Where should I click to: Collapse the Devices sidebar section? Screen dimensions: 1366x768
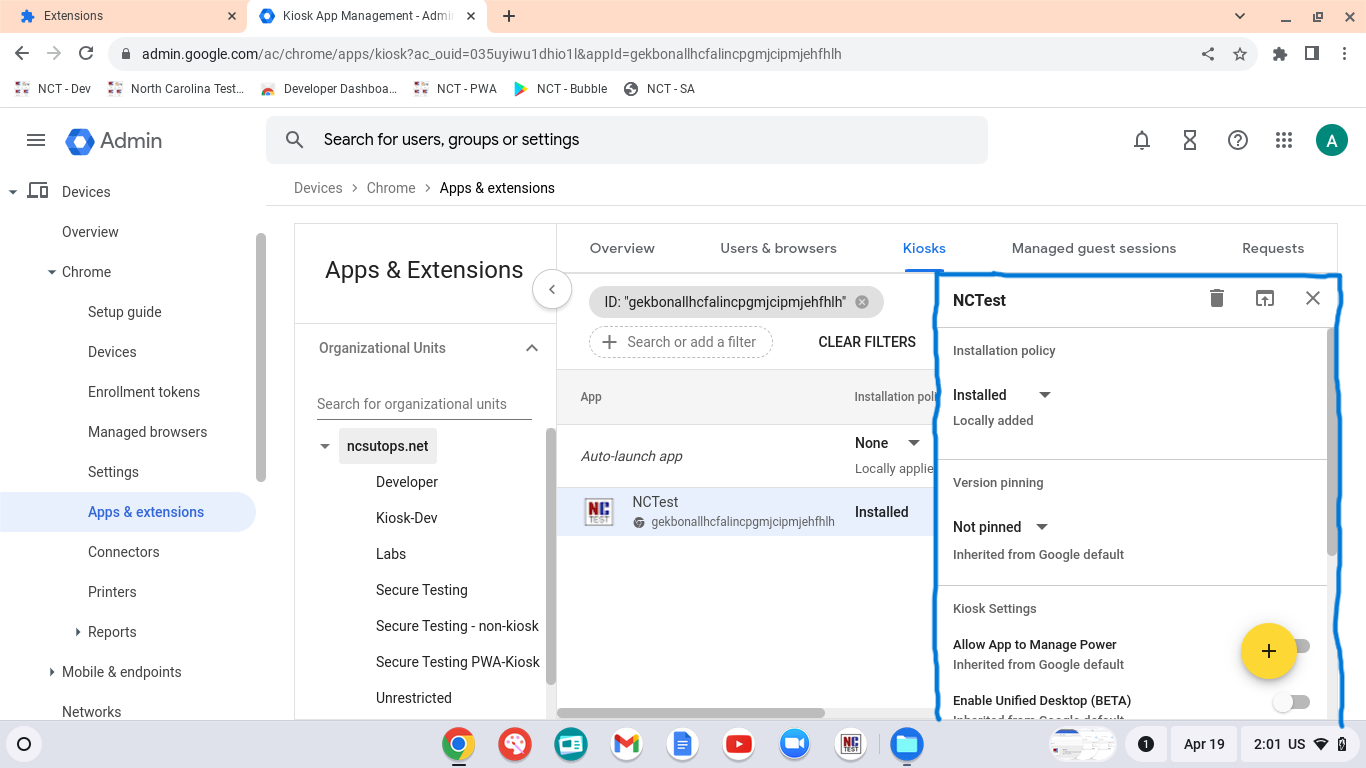point(13,192)
